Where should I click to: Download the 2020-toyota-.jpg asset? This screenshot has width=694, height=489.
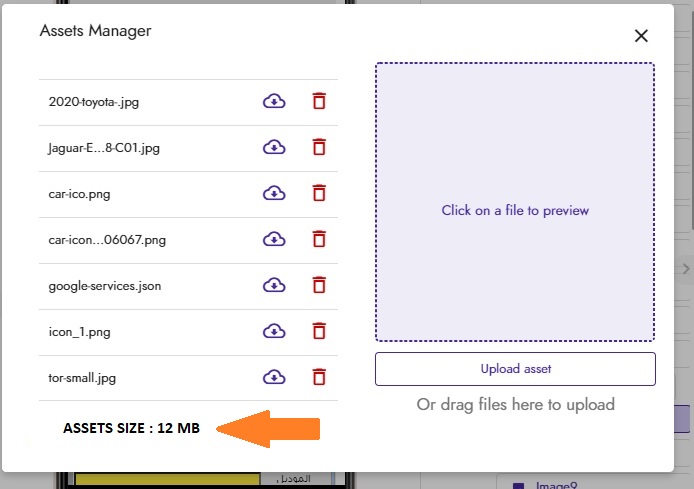coord(274,101)
